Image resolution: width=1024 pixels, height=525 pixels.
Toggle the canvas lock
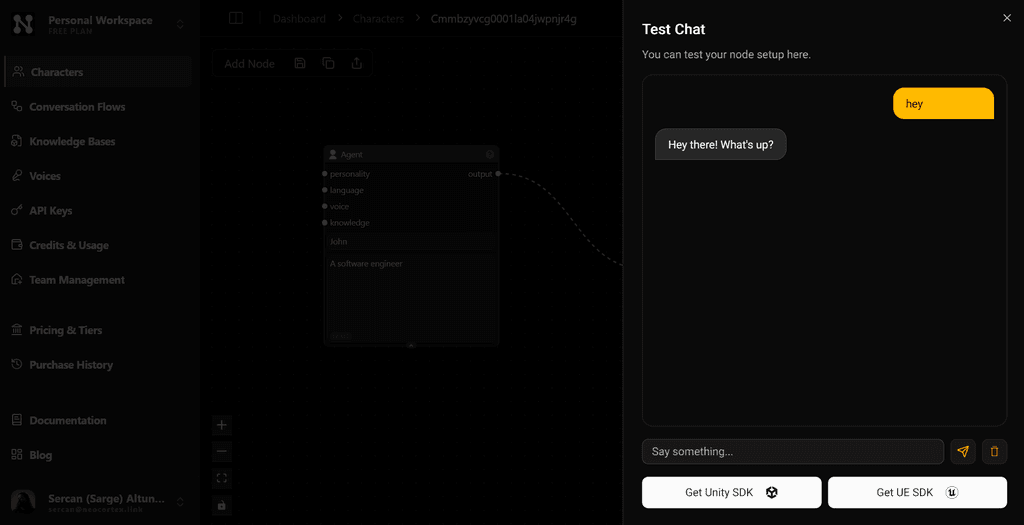221,505
